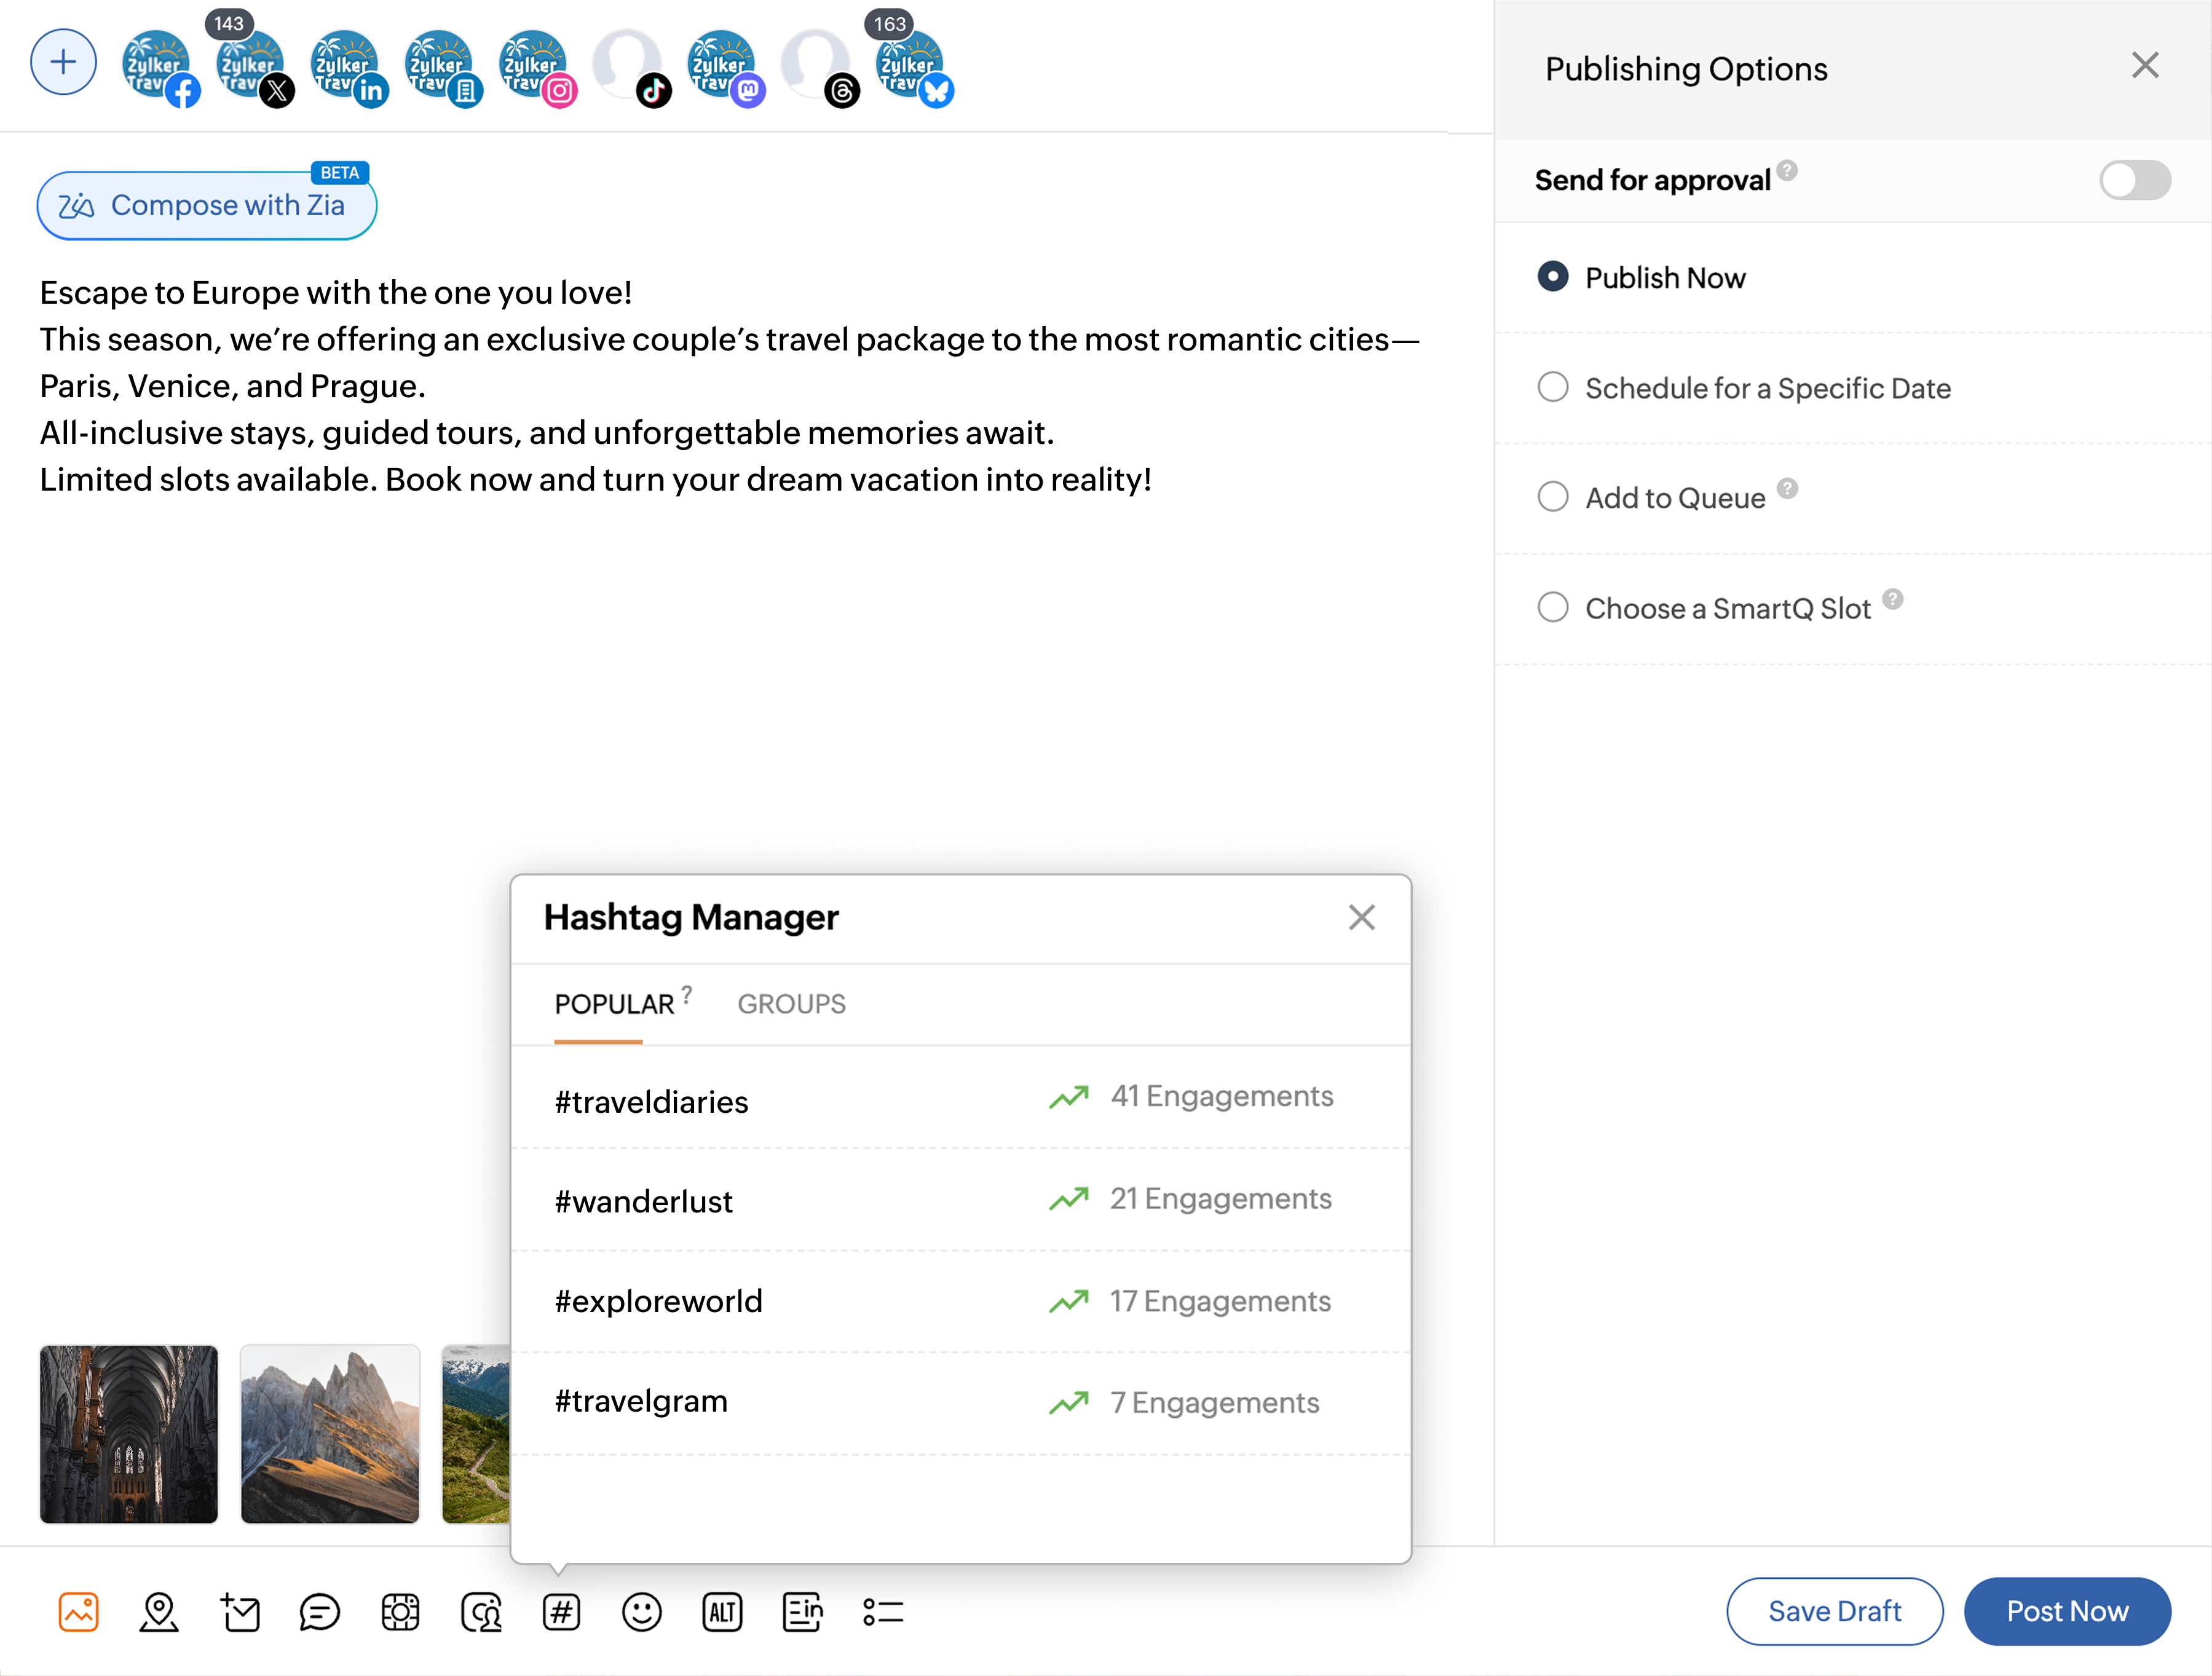Viewport: 2212px width, 1676px height.
Task: Switch to the POPULAR tab
Action: 614,1004
